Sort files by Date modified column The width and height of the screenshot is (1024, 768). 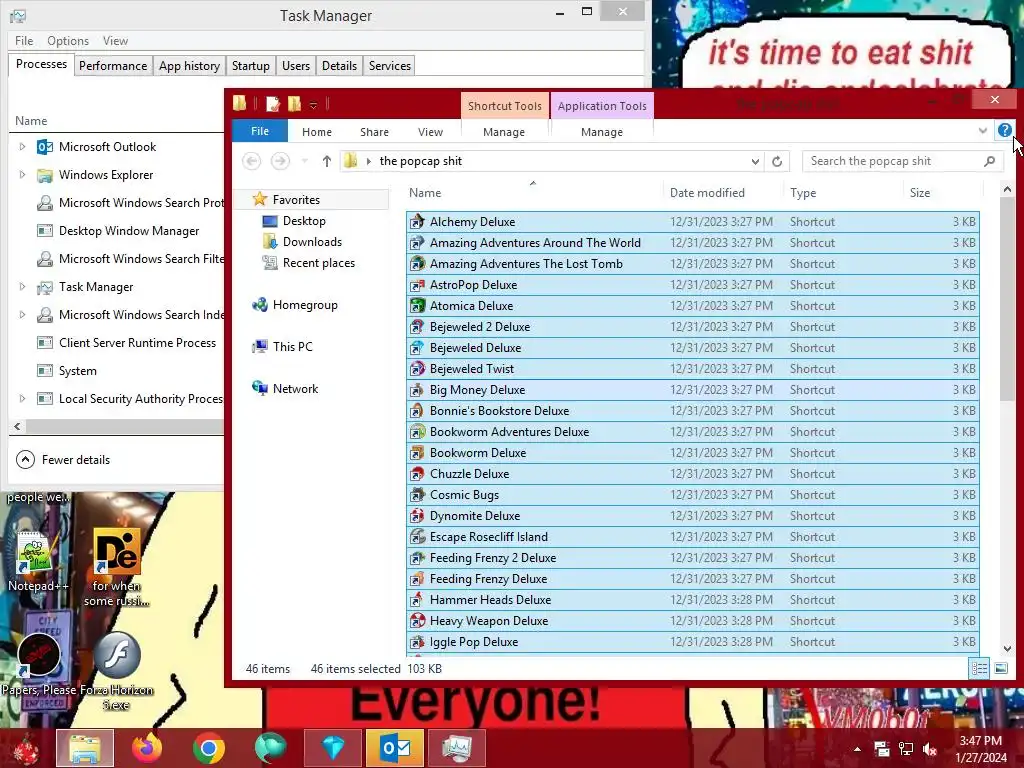(723, 193)
